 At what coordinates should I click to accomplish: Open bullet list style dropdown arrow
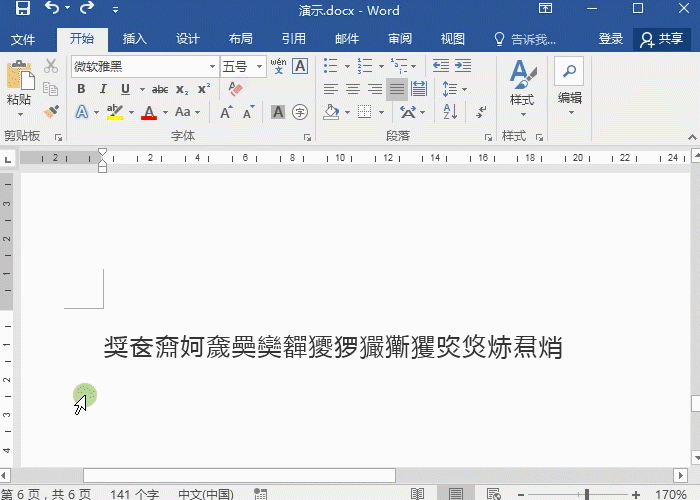tap(347, 66)
